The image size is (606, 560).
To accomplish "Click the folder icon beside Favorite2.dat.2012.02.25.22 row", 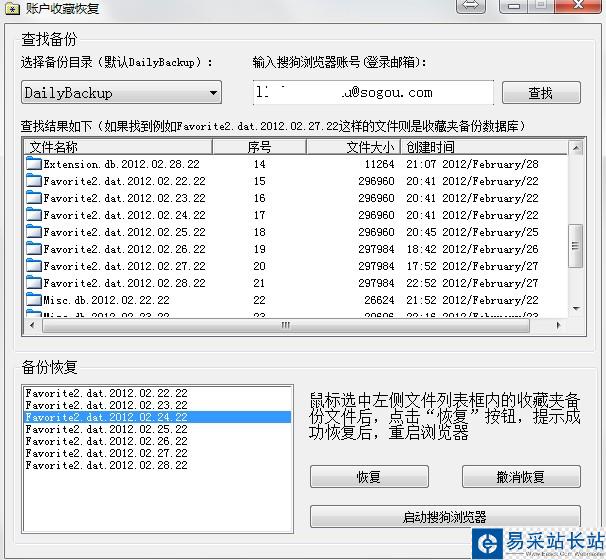I will pos(34,232).
